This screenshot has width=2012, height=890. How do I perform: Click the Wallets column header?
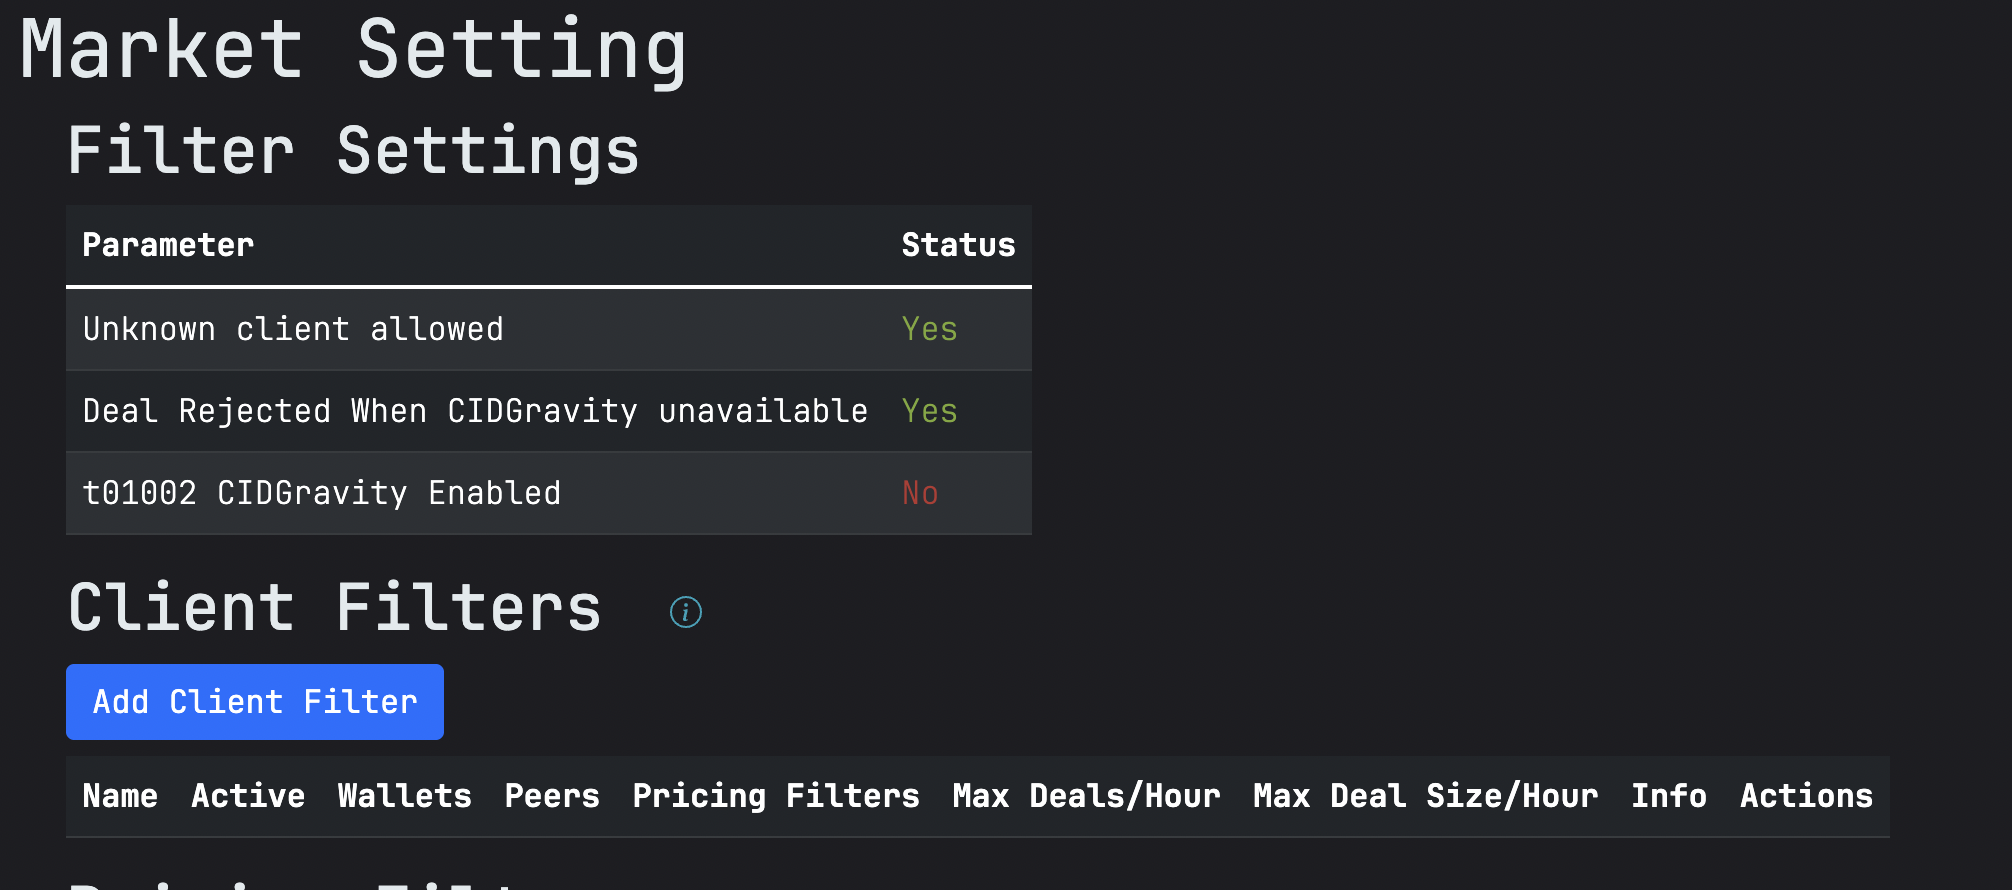point(404,796)
